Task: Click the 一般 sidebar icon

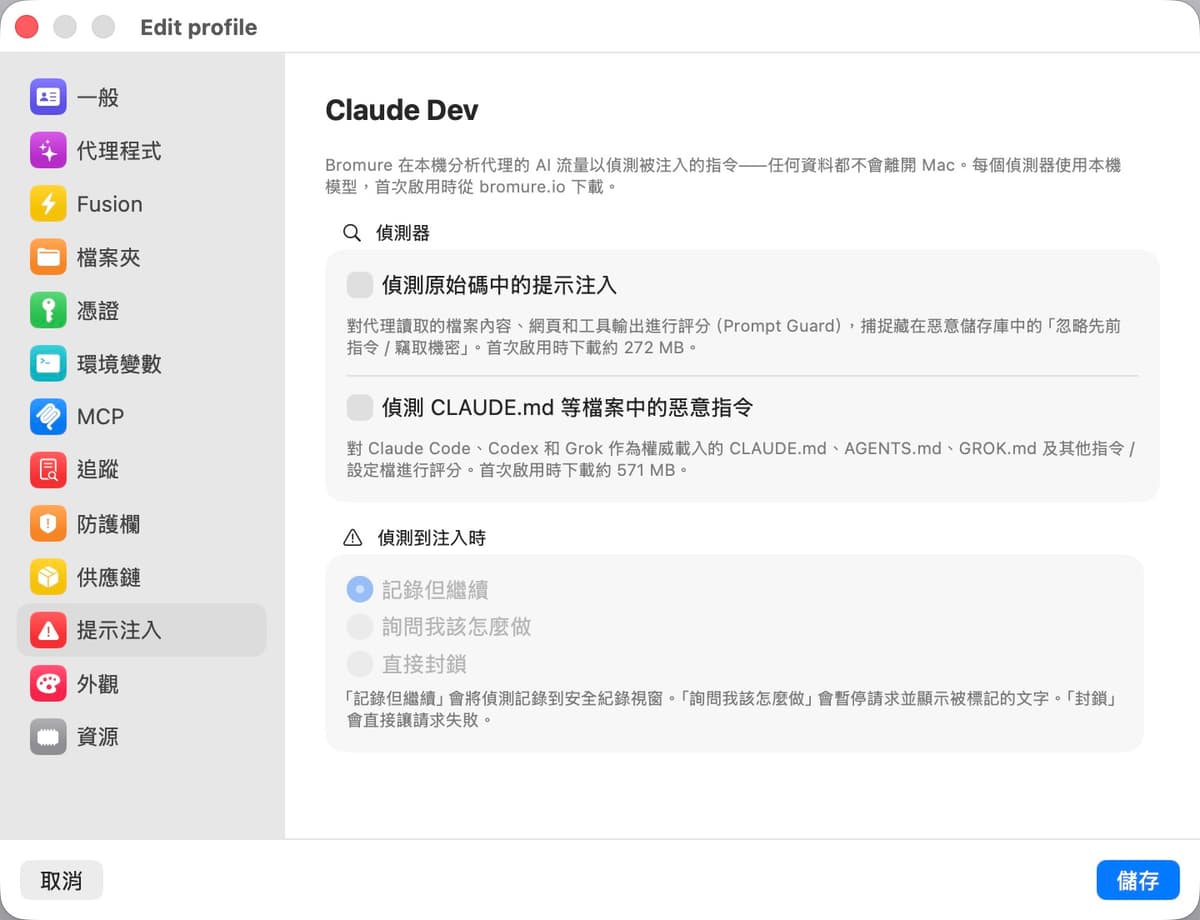Action: [48, 97]
